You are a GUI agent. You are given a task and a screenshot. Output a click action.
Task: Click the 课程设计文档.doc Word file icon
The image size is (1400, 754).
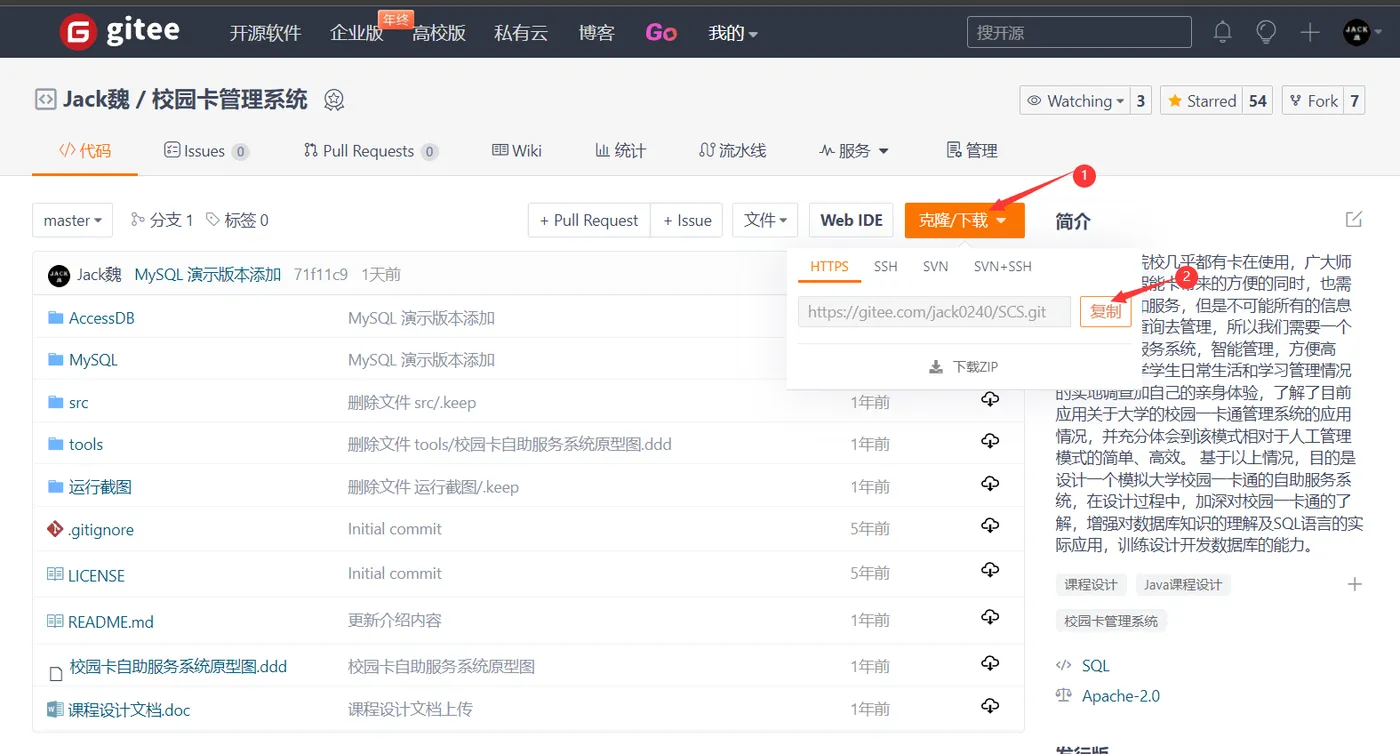tap(55, 709)
